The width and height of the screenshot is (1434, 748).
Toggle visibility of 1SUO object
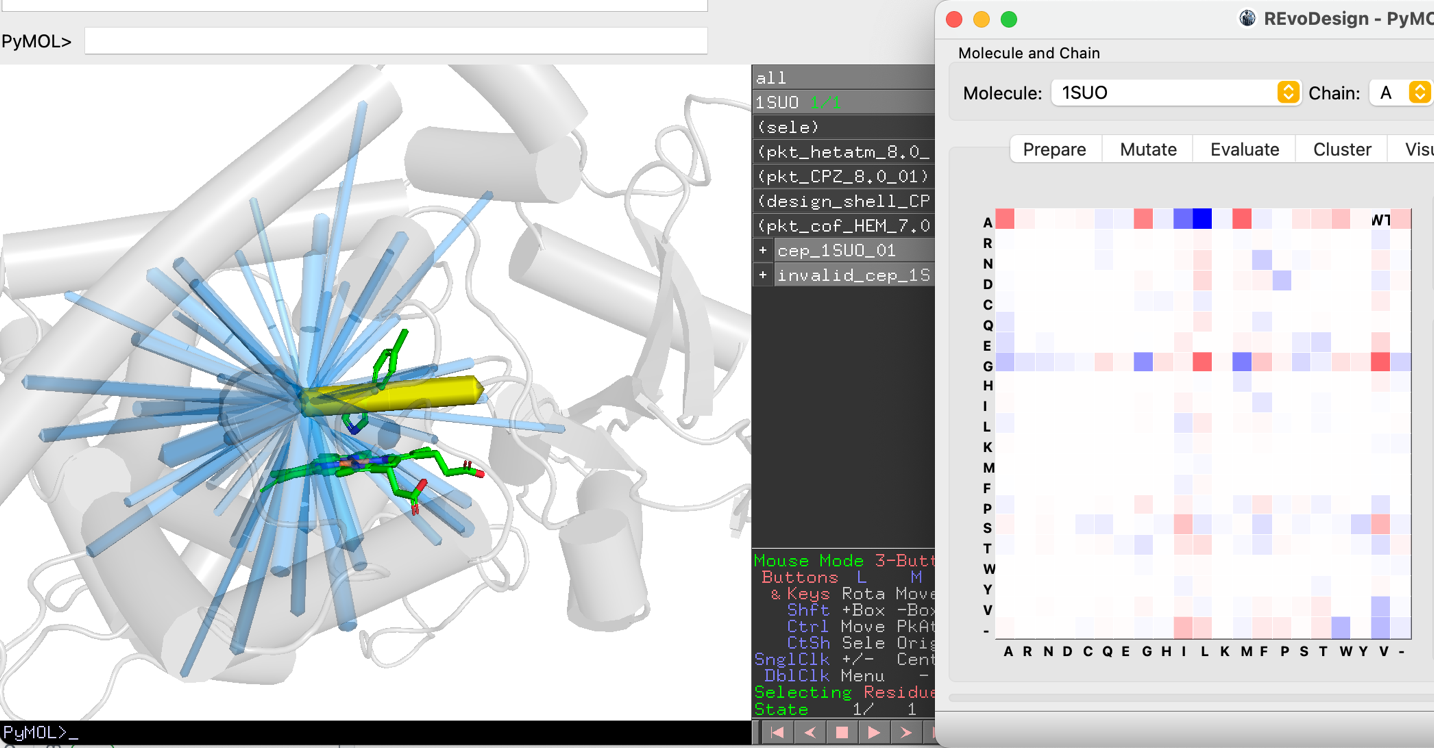tap(844, 102)
